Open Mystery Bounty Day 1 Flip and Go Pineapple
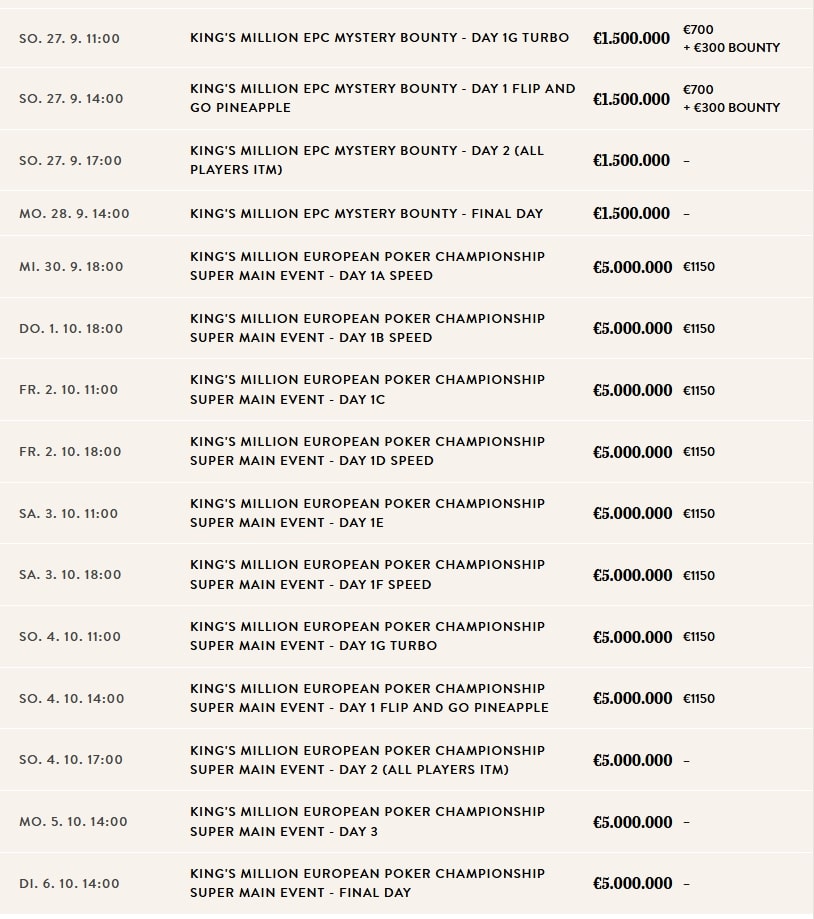 [x=382, y=98]
